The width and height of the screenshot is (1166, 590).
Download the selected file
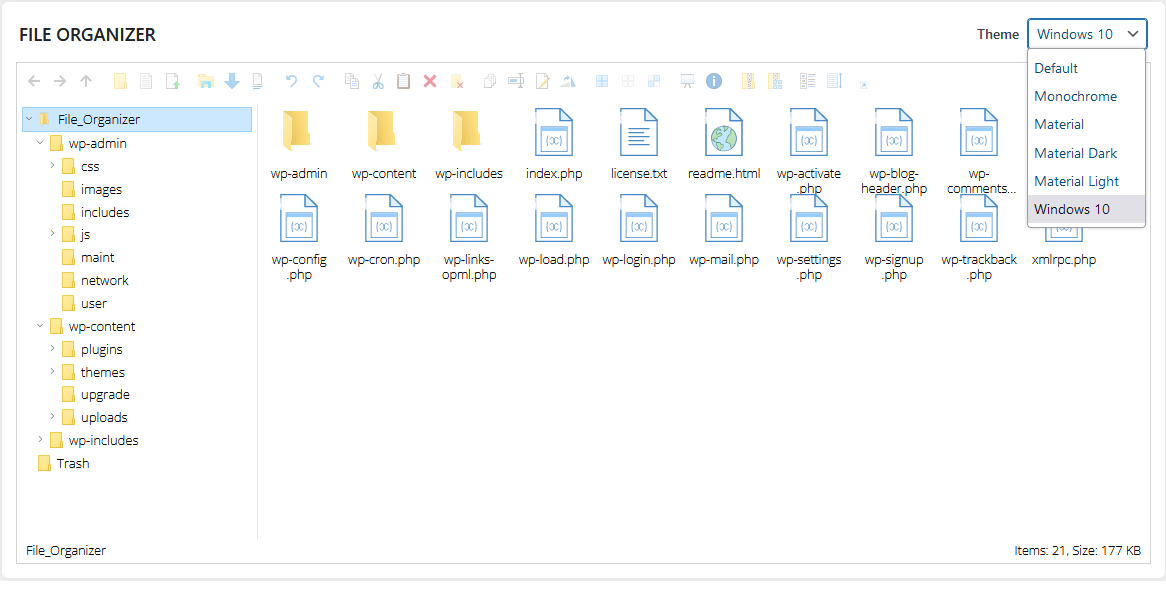point(231,81)
